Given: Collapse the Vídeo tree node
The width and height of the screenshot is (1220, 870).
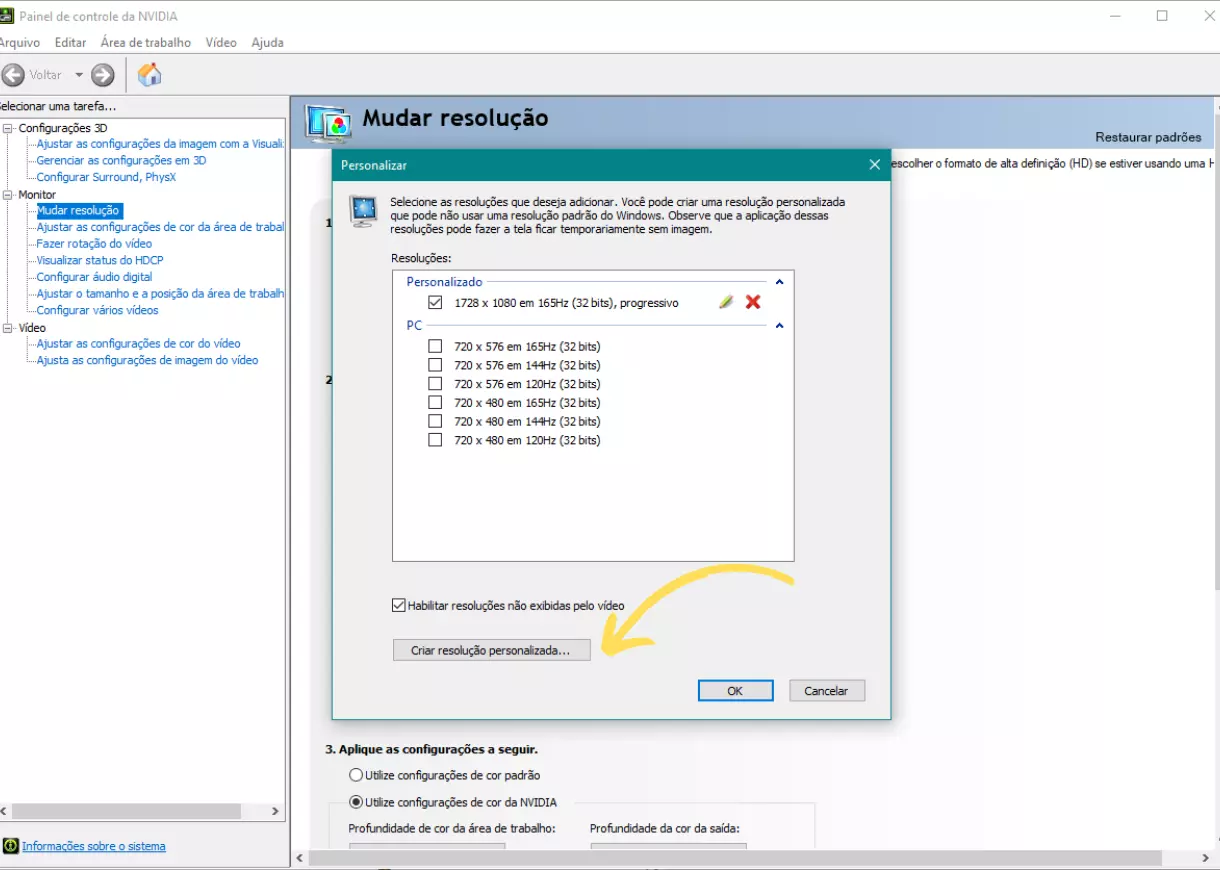Looking at the screenshot, I should click(x=9, y=328).
